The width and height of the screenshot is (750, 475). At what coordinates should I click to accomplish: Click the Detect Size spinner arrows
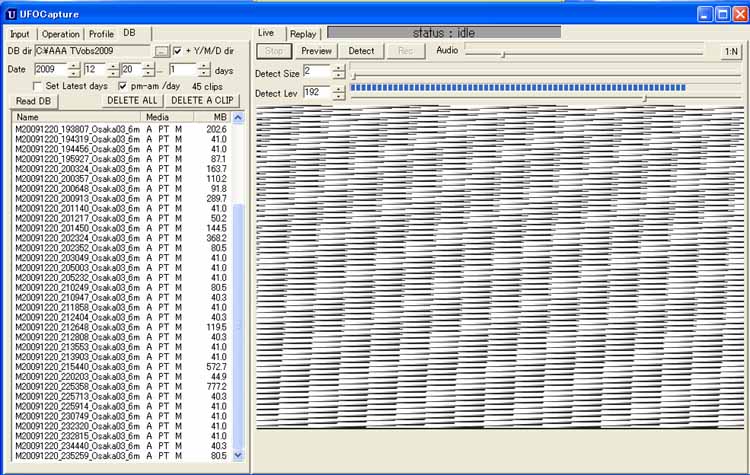339,72
